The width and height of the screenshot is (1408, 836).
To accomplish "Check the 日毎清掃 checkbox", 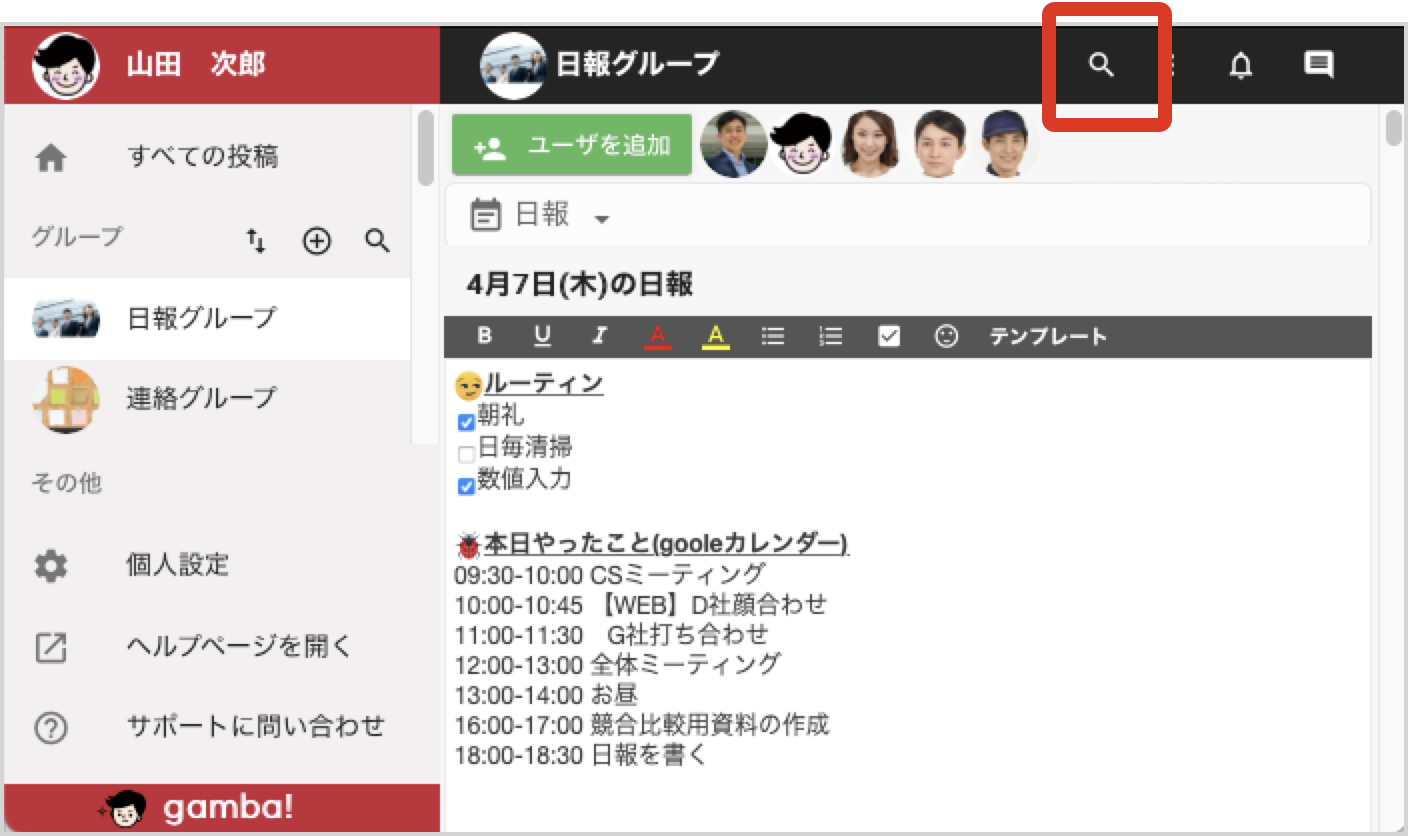I will coord(466,454).
